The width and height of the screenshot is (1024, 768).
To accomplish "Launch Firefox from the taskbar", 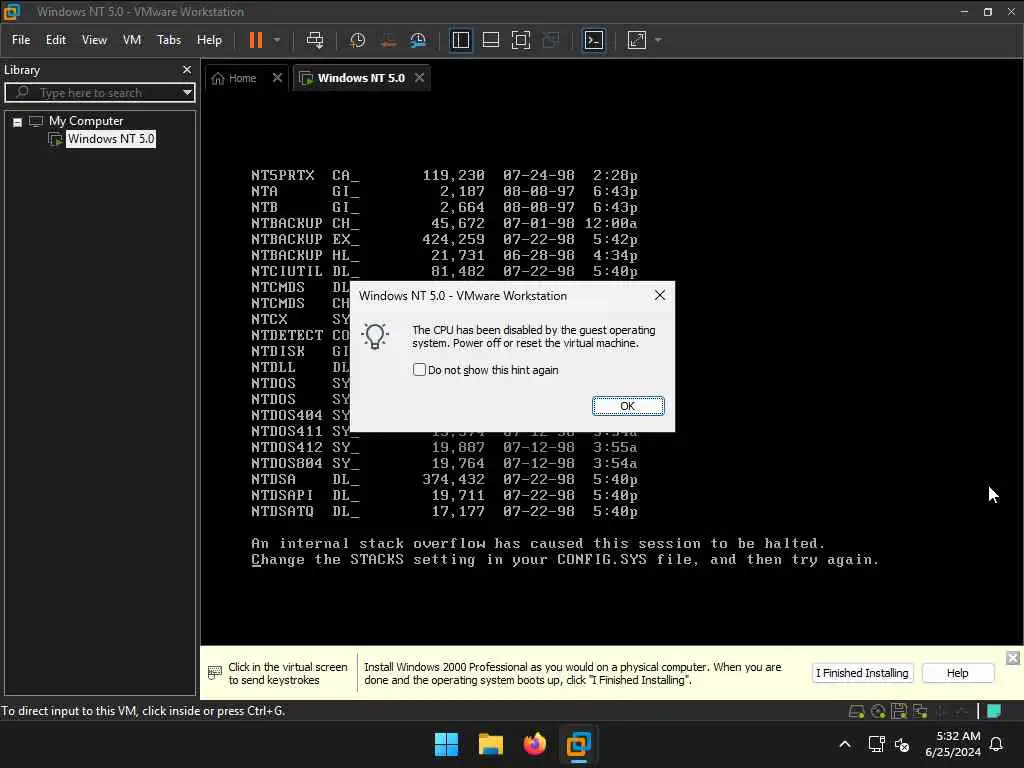I will click(534, 744).
